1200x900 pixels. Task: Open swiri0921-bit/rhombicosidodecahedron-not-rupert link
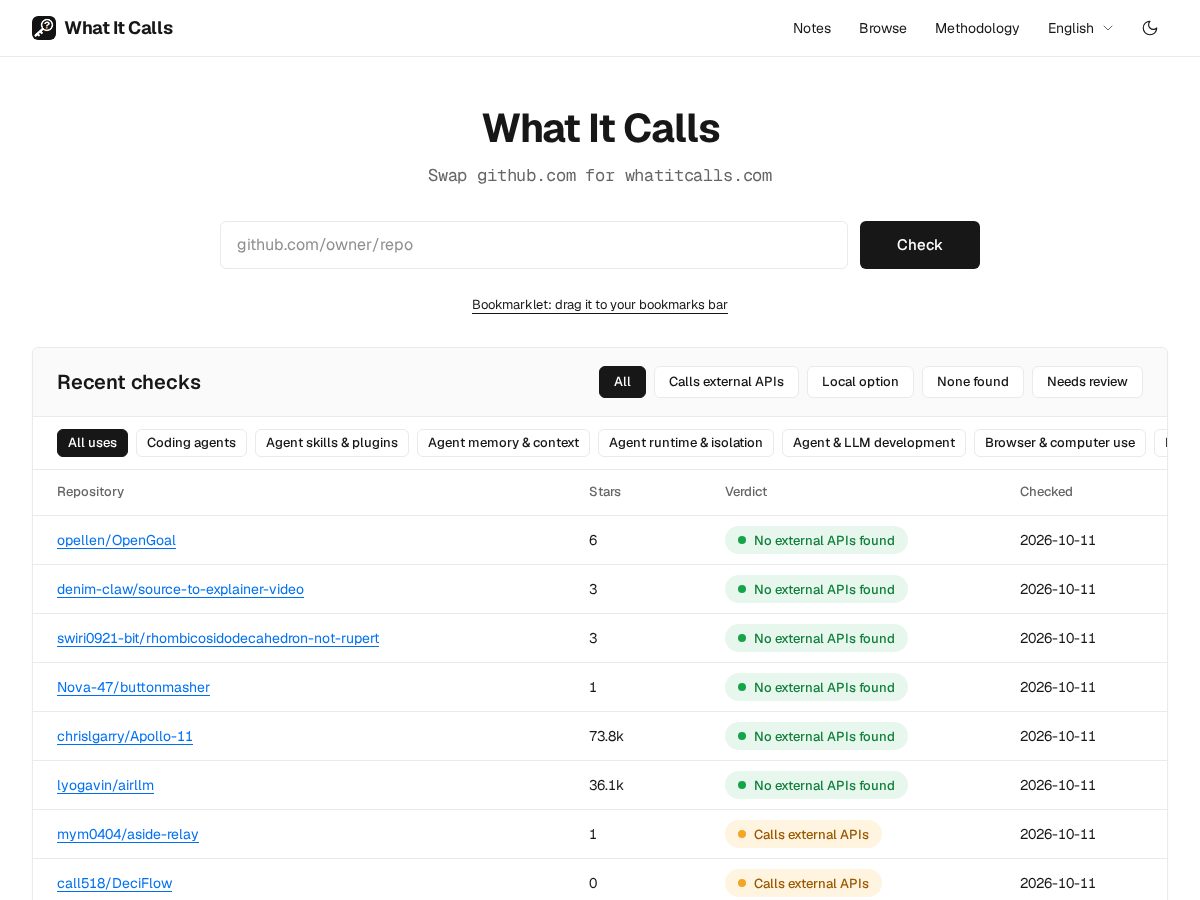(218, 638)
